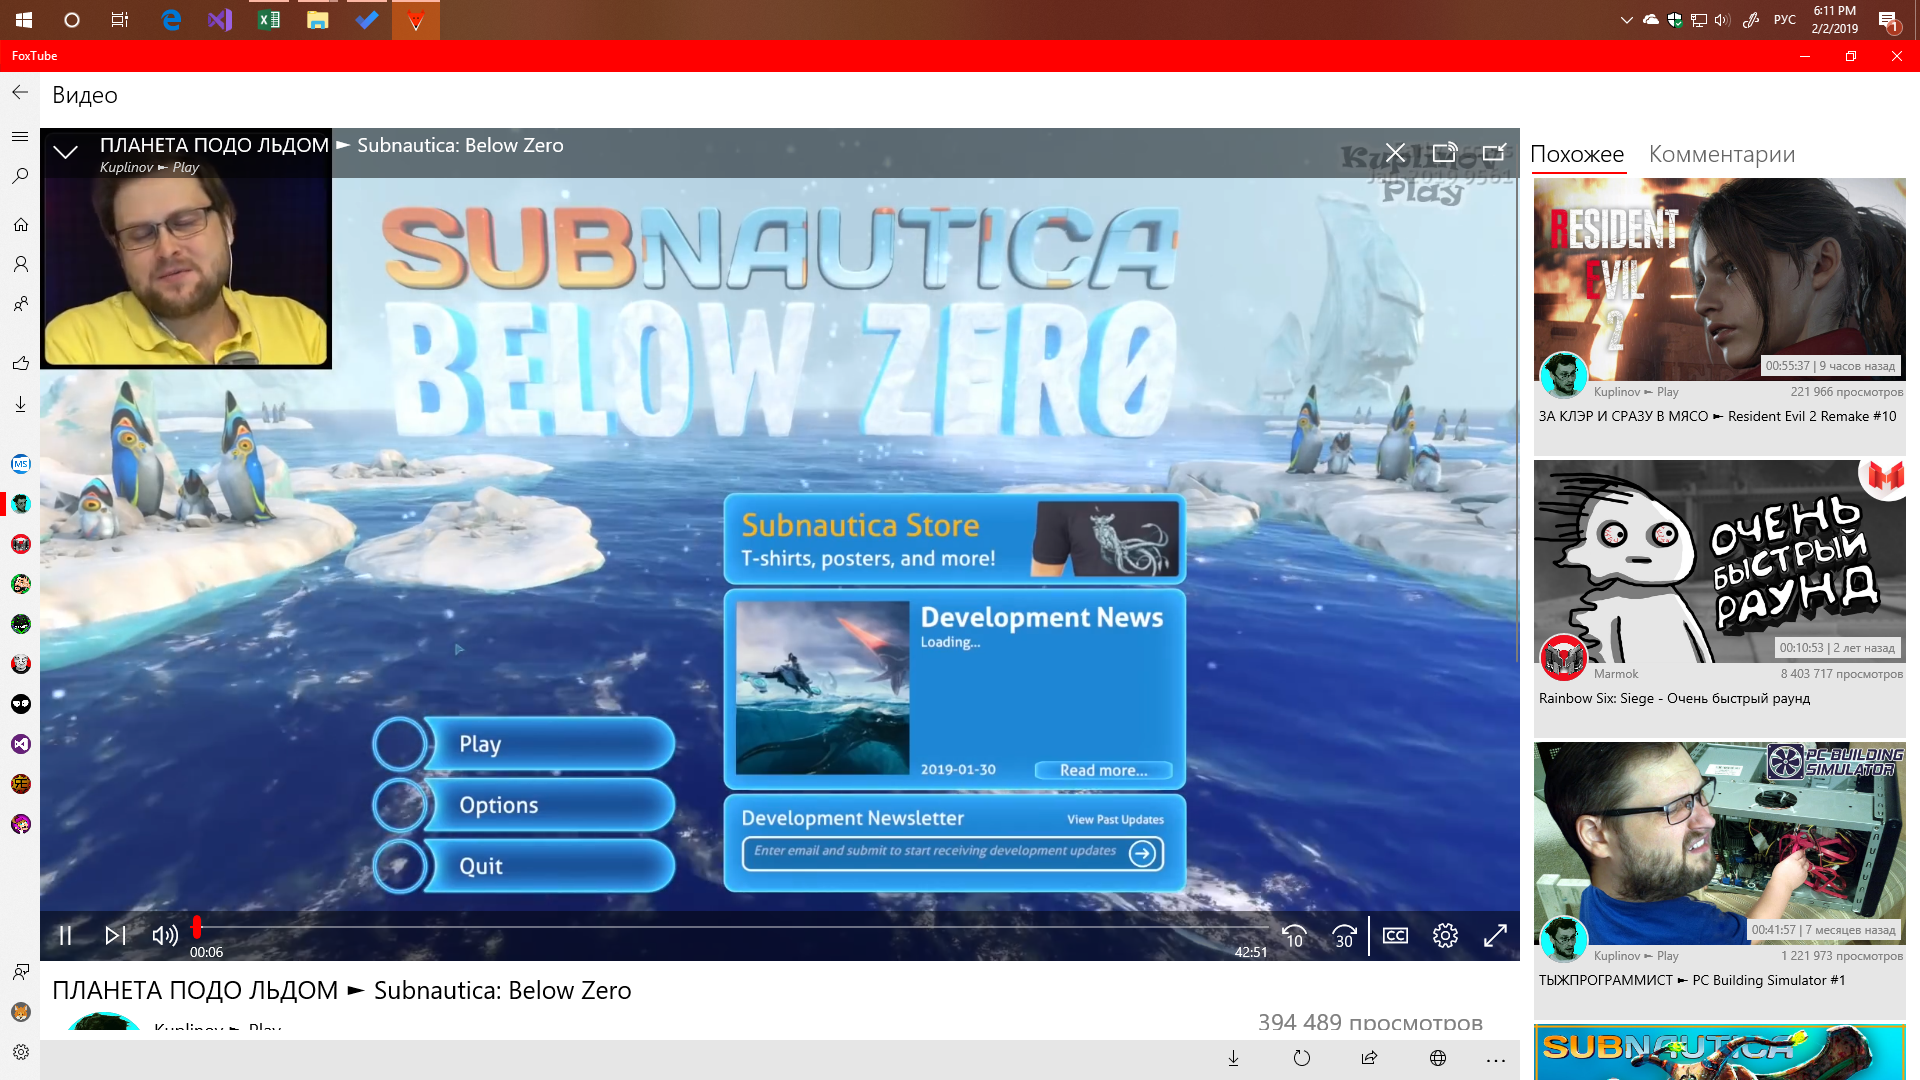Screen dimensions: 1920x1080
Task: Expand the hamburger navigation menu
Action: [20, 136]
